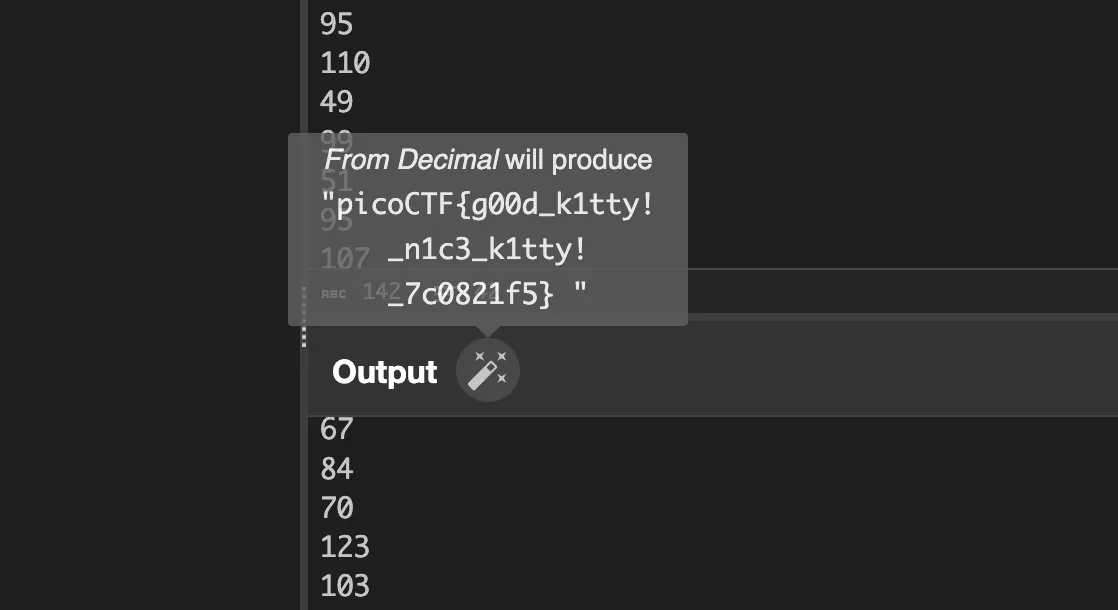Click the '_n1c3_k1tty!' tooltip line
Viewport: 1118px width, 610px height.
[486, 250]
